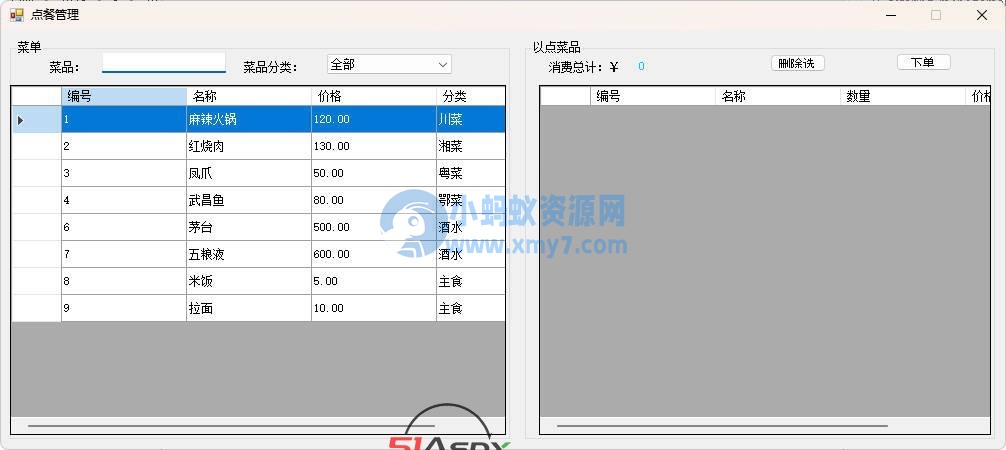Click the menu 价格 column header
1006x450 pixels.
[374, 96]
